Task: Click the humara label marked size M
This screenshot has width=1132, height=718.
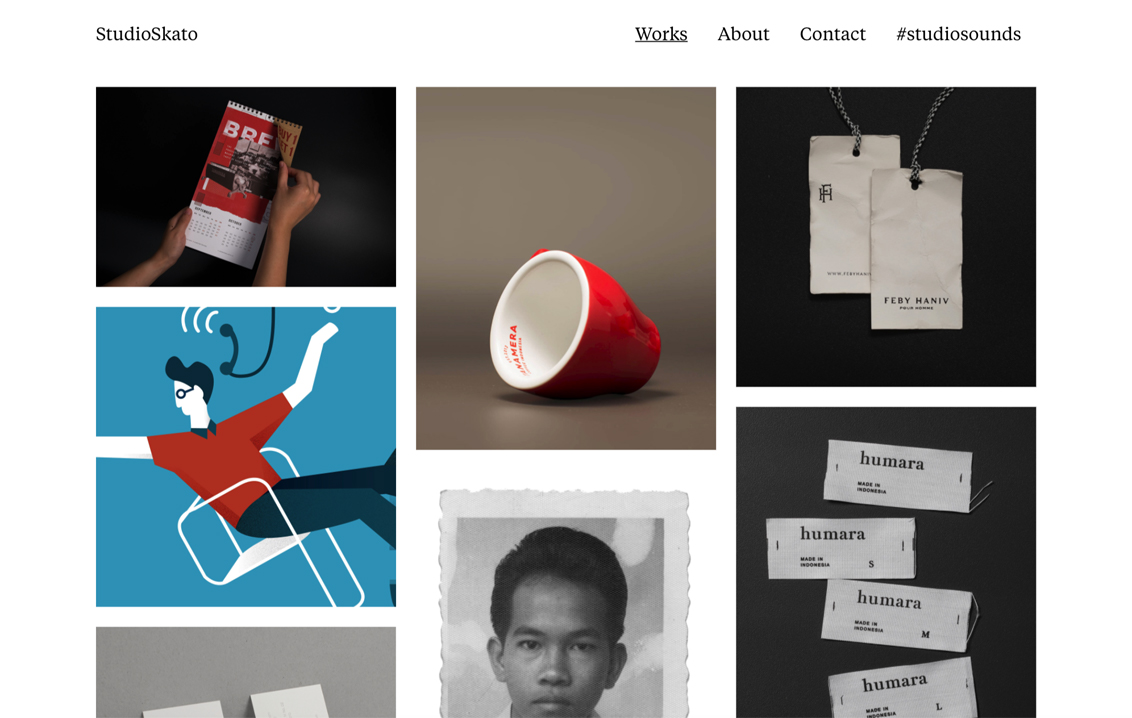Action: (897, 616)
